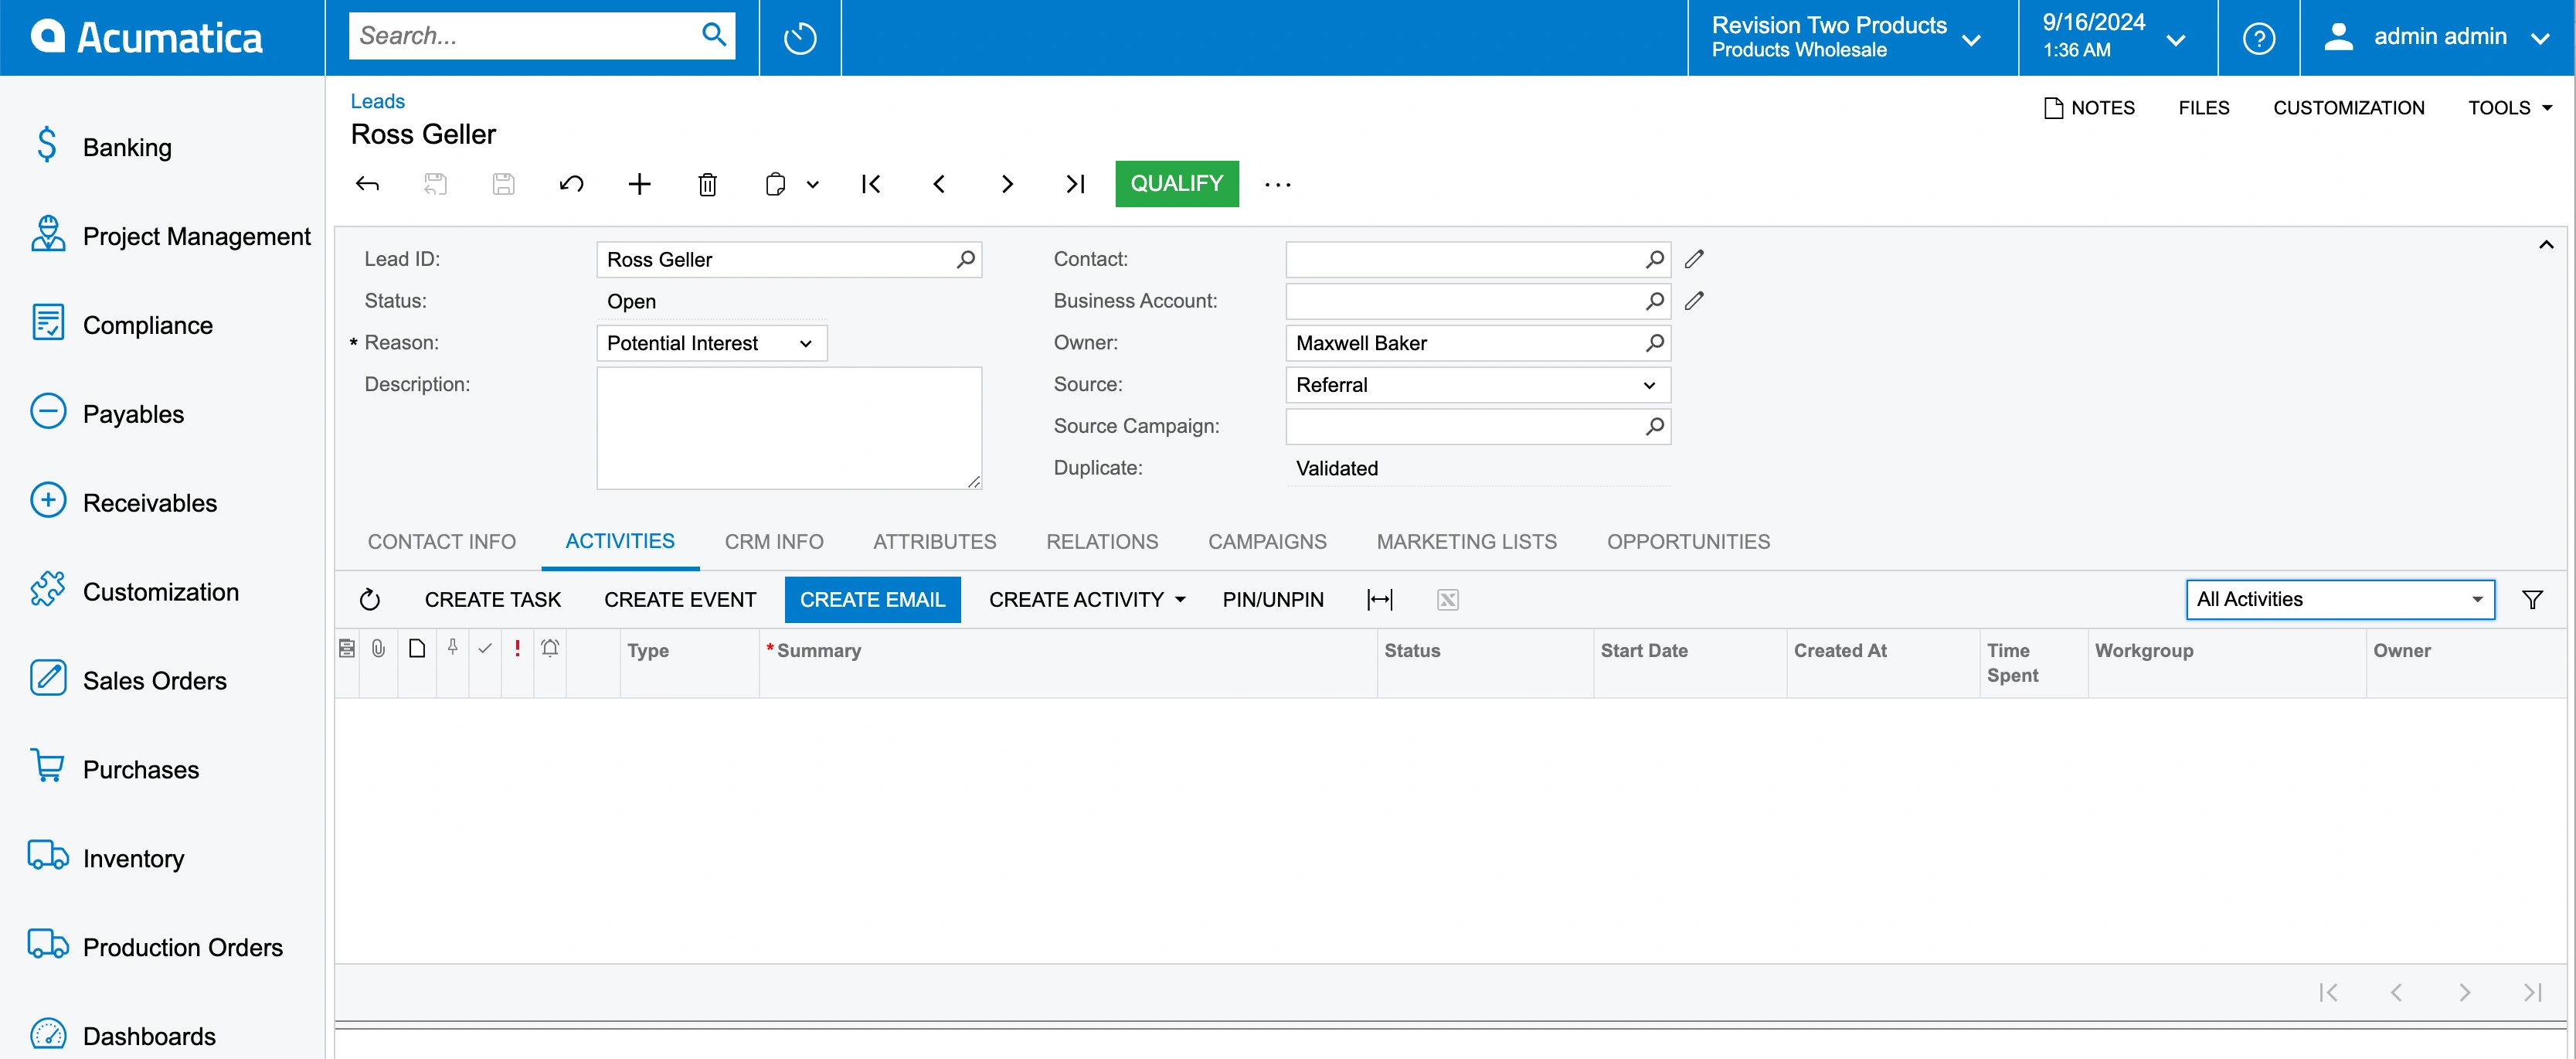Click the Undo changes icon
Image resolution: width=2576 pixels, height=1059 pixels.
573,184
